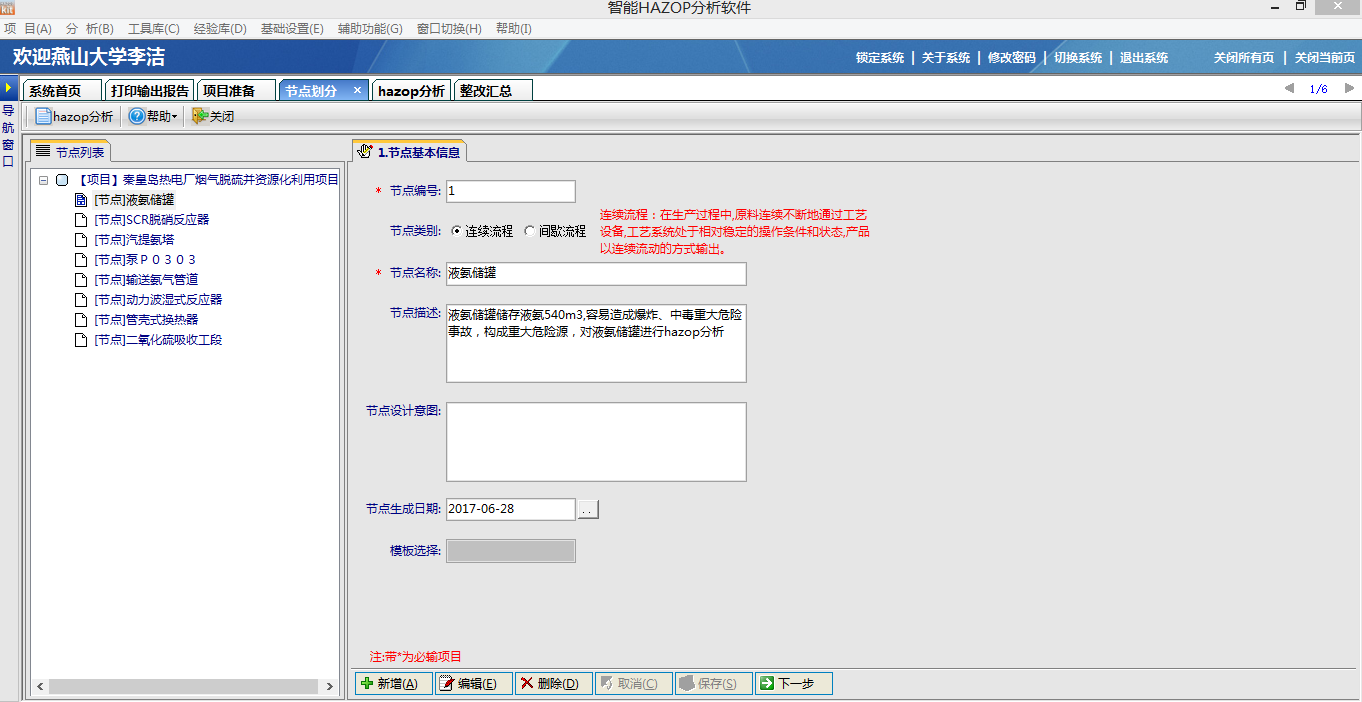Open the 导航窗口 side panel label
1362x702 pixels.
point(8,135)
